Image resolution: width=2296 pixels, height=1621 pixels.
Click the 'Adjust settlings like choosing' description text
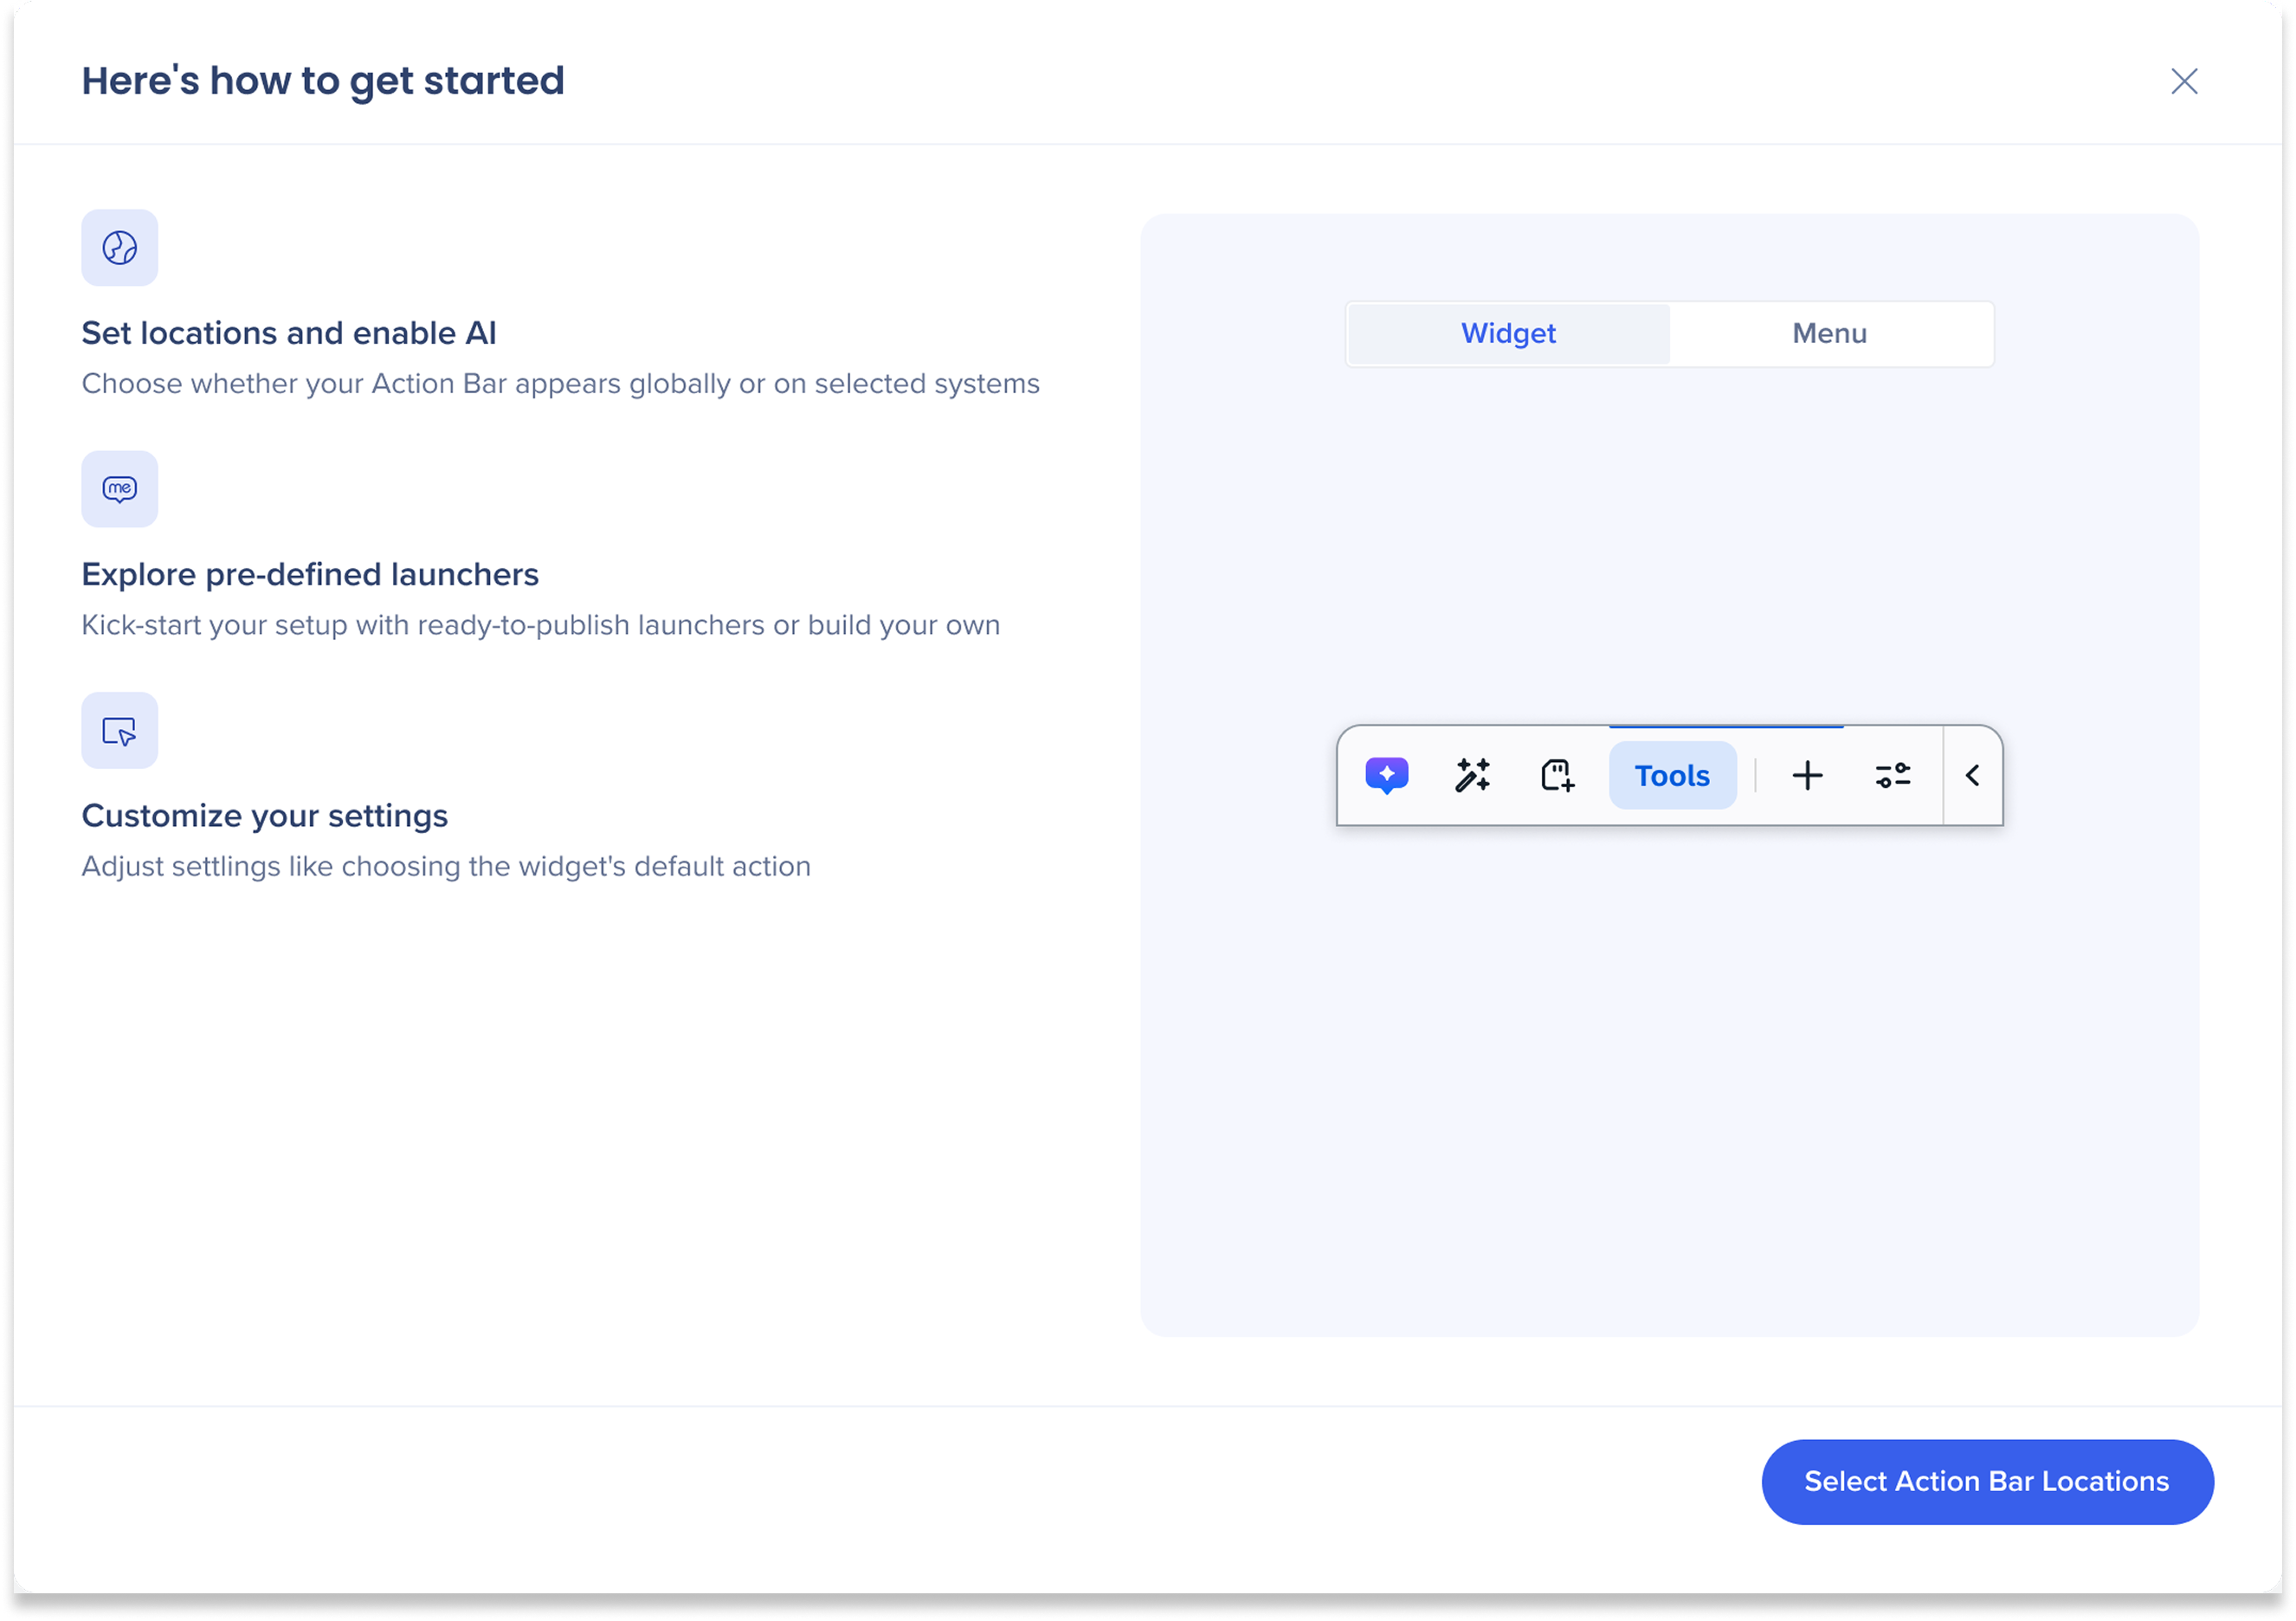[x=446, y=866]
